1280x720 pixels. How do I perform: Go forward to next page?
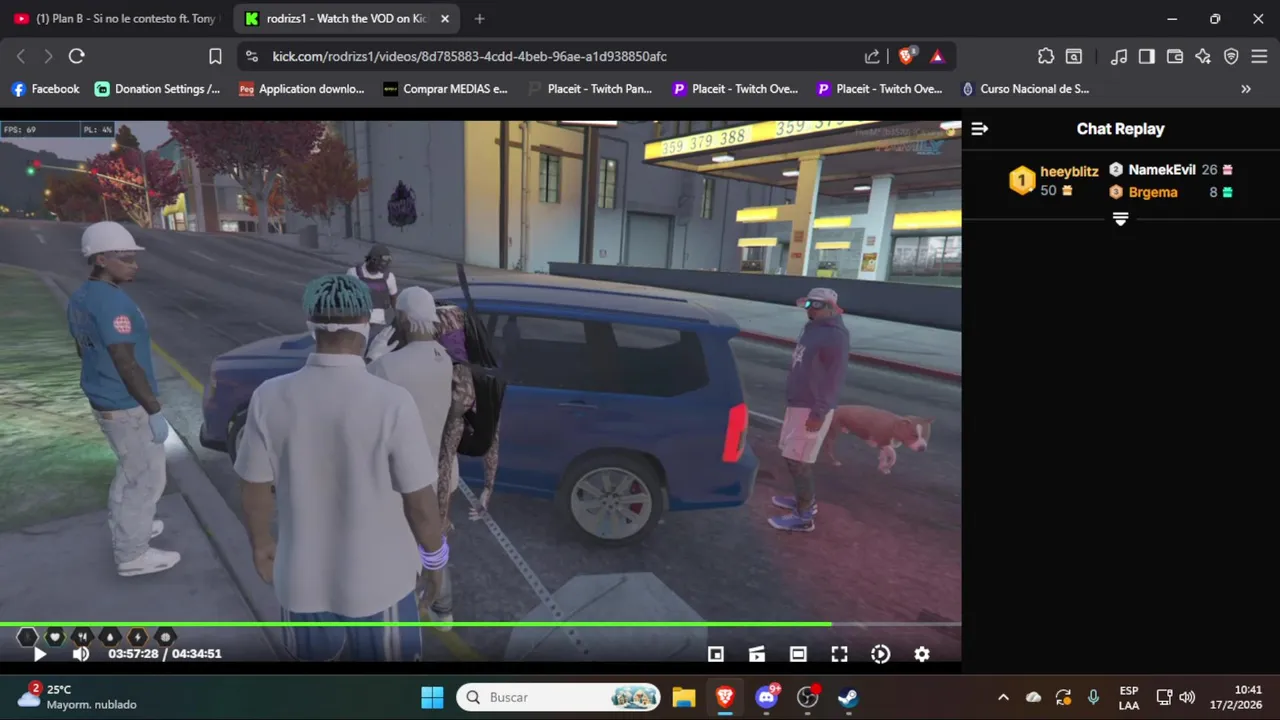[48, 57]
